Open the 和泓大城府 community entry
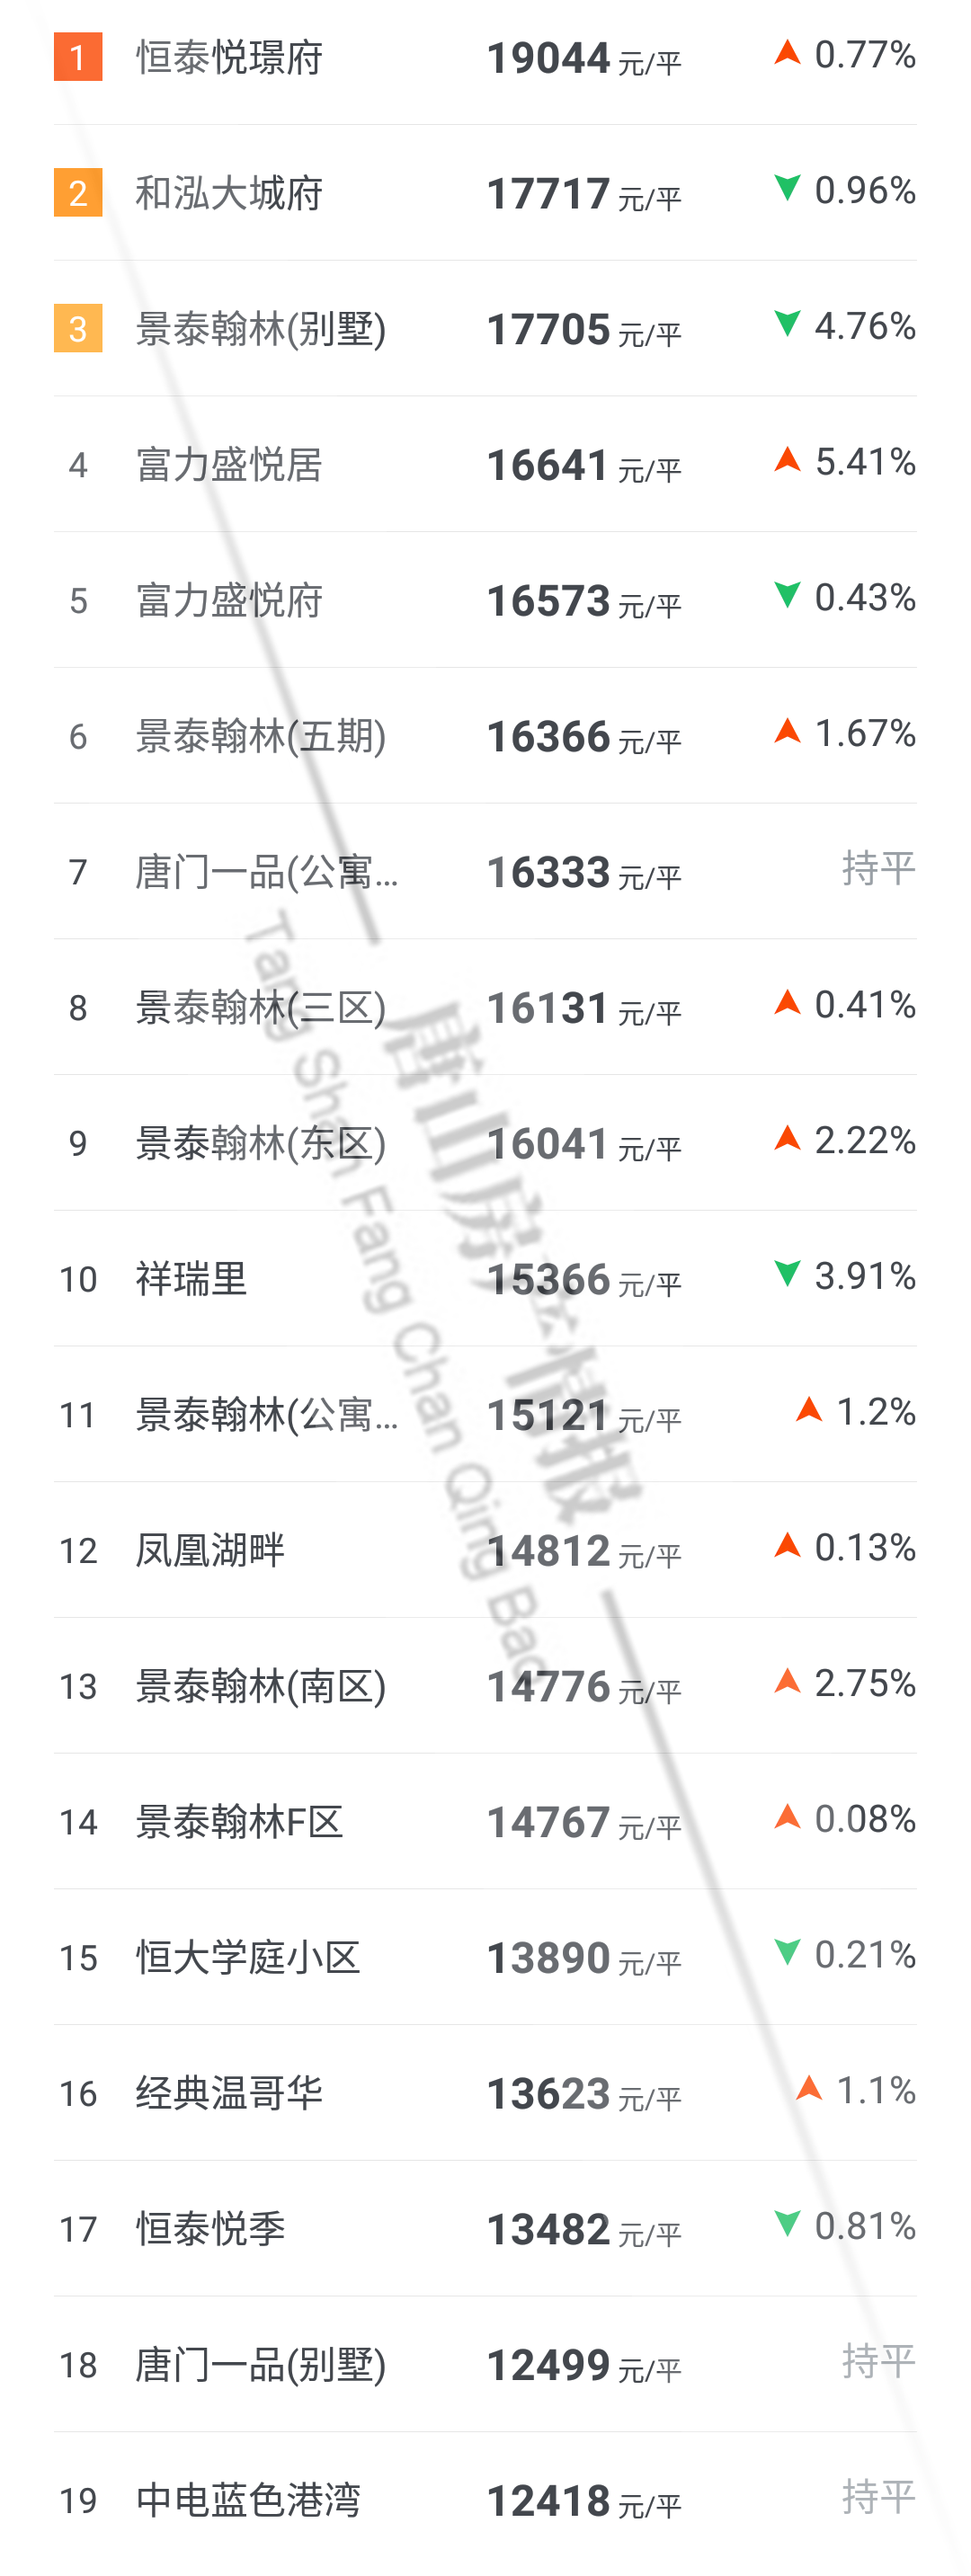This screenshot has height=2576, width=971. tap(229, 194)
